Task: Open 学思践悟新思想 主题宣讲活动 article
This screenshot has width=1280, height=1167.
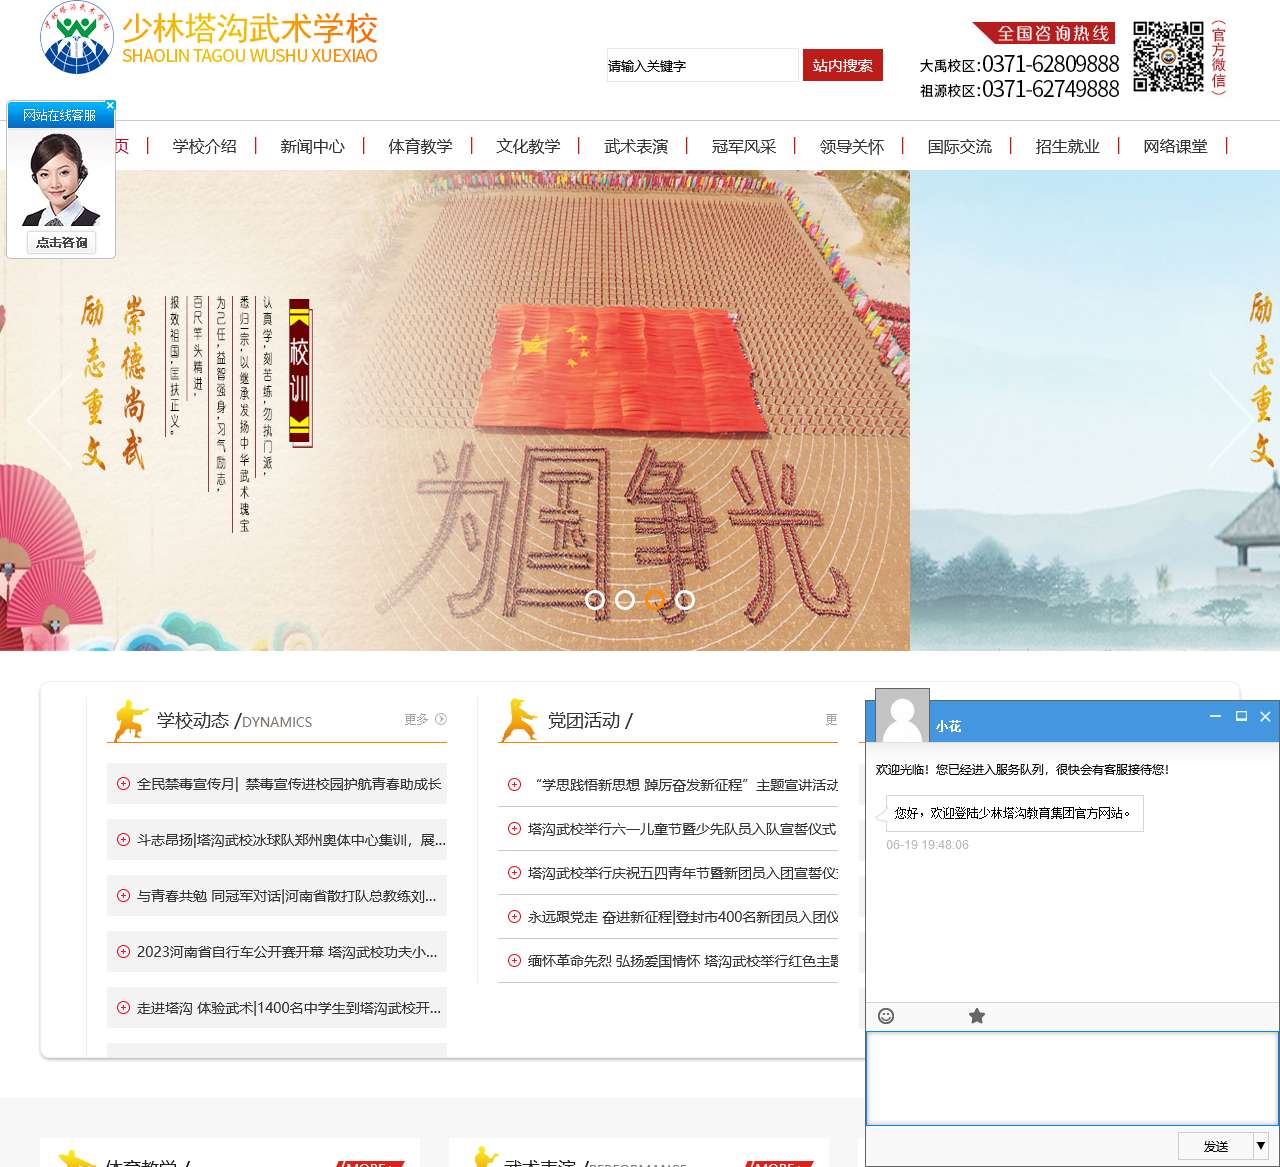Action: pos(683,785)
